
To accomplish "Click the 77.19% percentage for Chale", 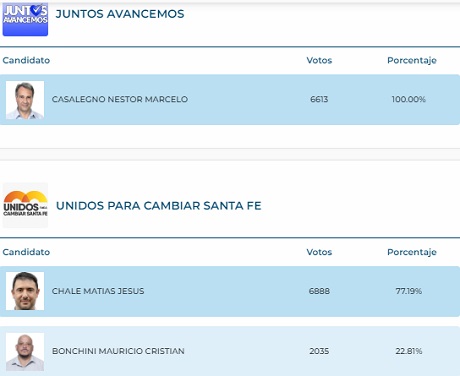I will click(409, 291).
